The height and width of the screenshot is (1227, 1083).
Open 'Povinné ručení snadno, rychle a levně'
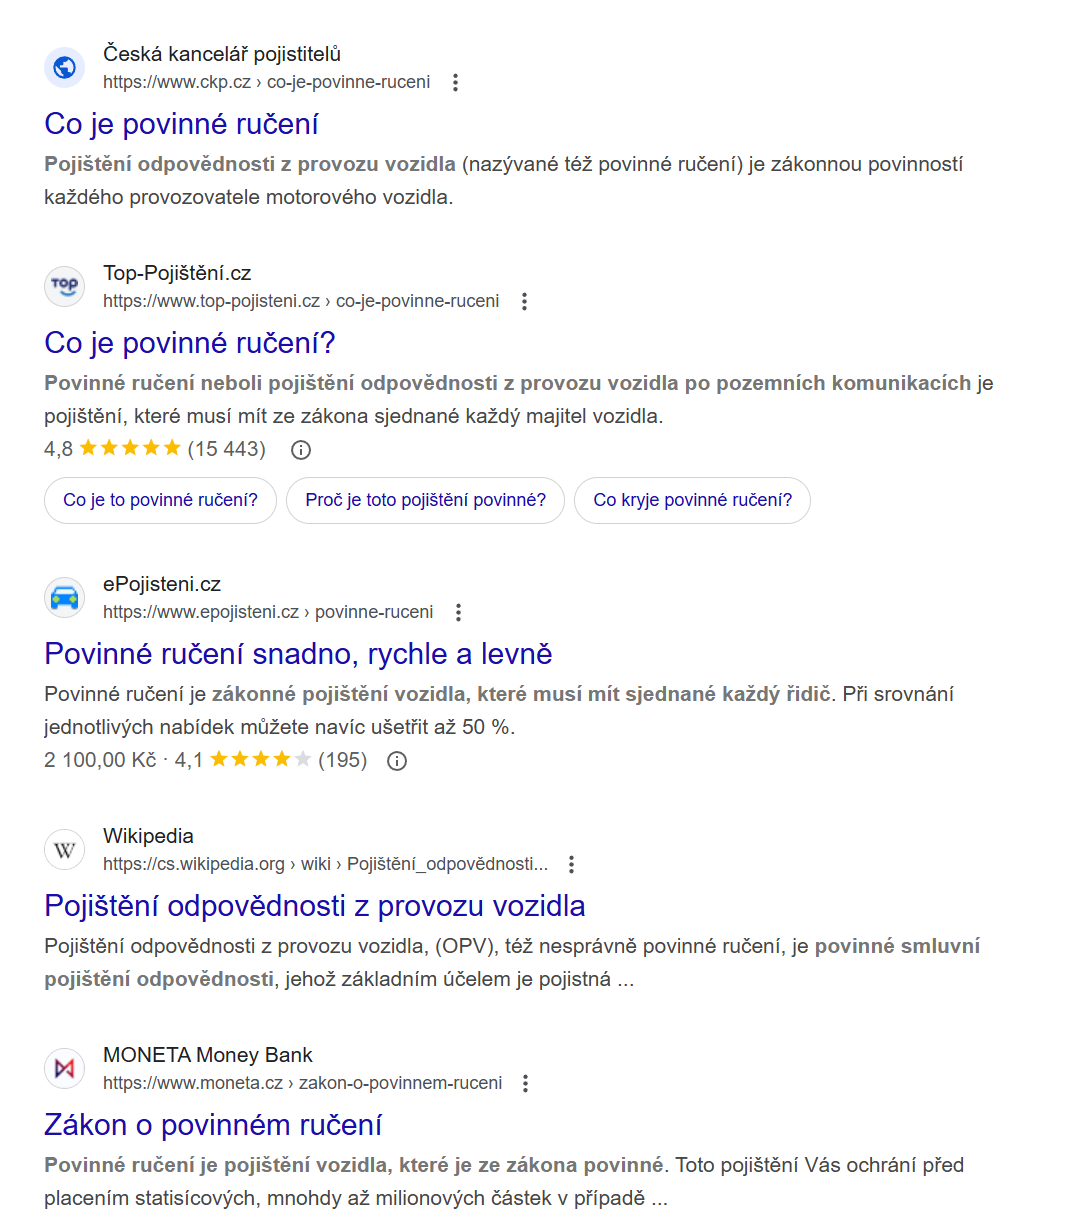(297, 653)
